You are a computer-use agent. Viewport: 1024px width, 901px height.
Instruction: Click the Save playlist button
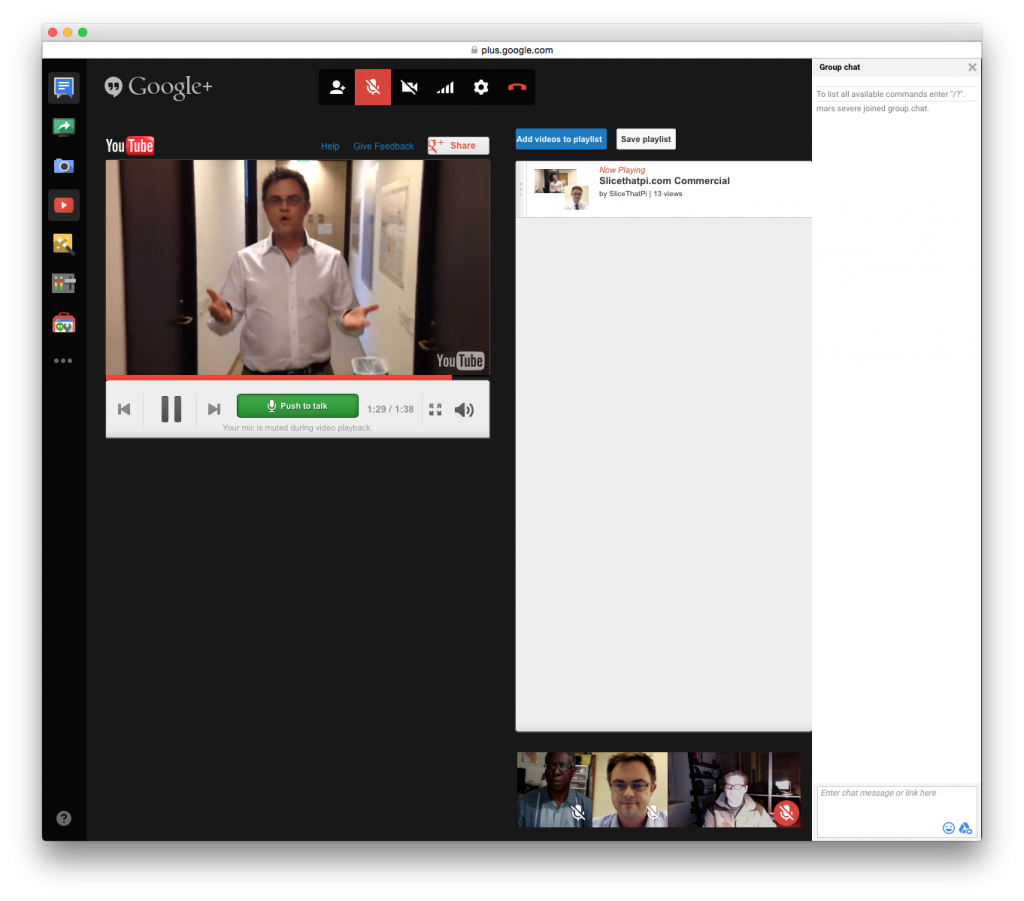pyautogui.click(x=645, y=139)
